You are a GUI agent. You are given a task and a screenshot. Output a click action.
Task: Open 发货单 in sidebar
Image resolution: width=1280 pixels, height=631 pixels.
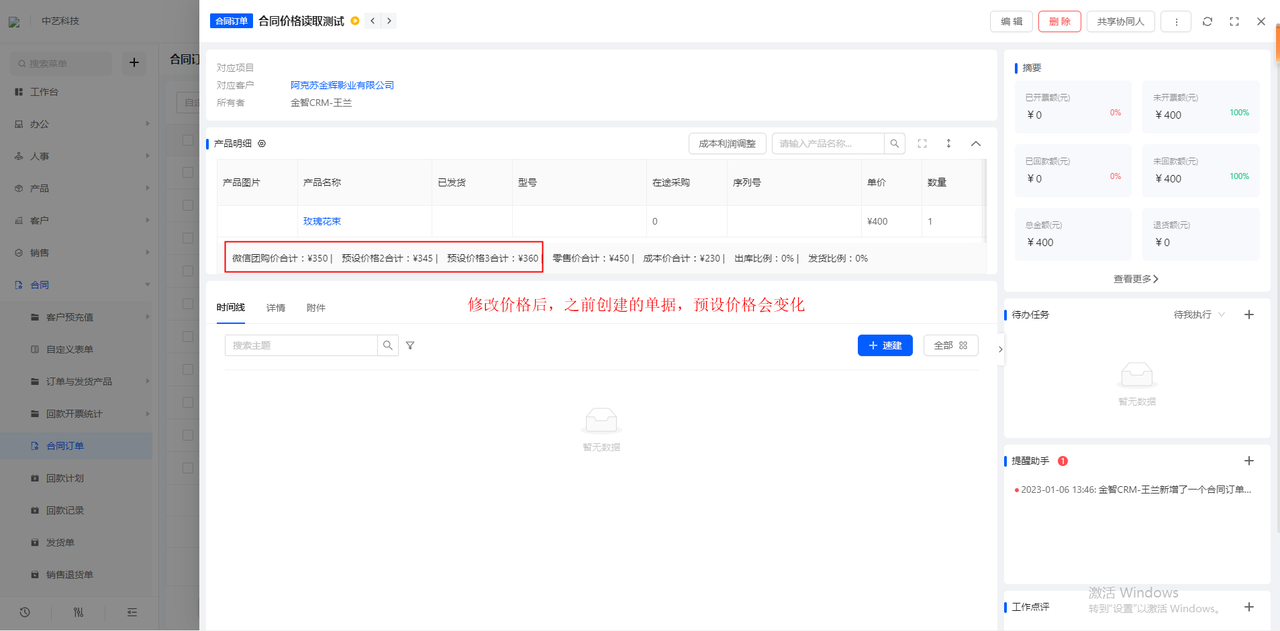click(x=76, y=543)
